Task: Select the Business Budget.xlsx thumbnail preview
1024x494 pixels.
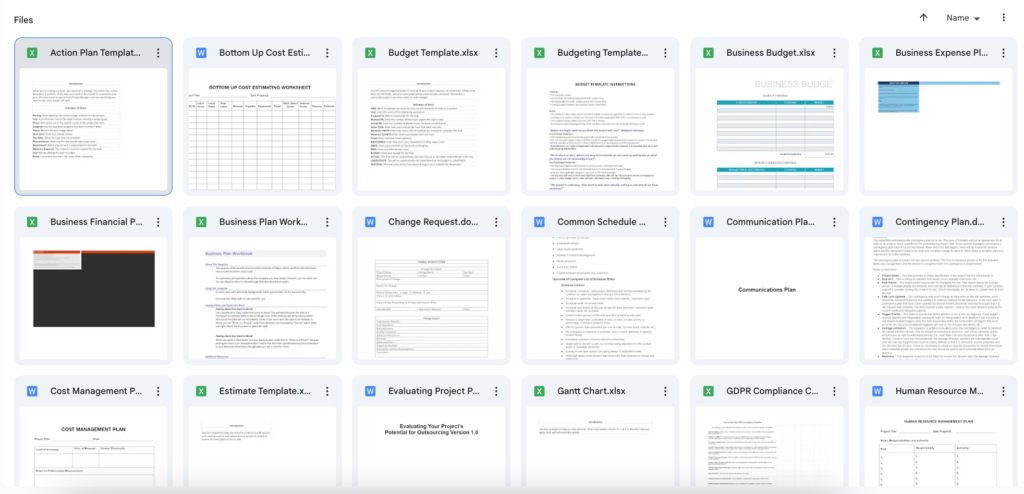Action: (770, 129)
